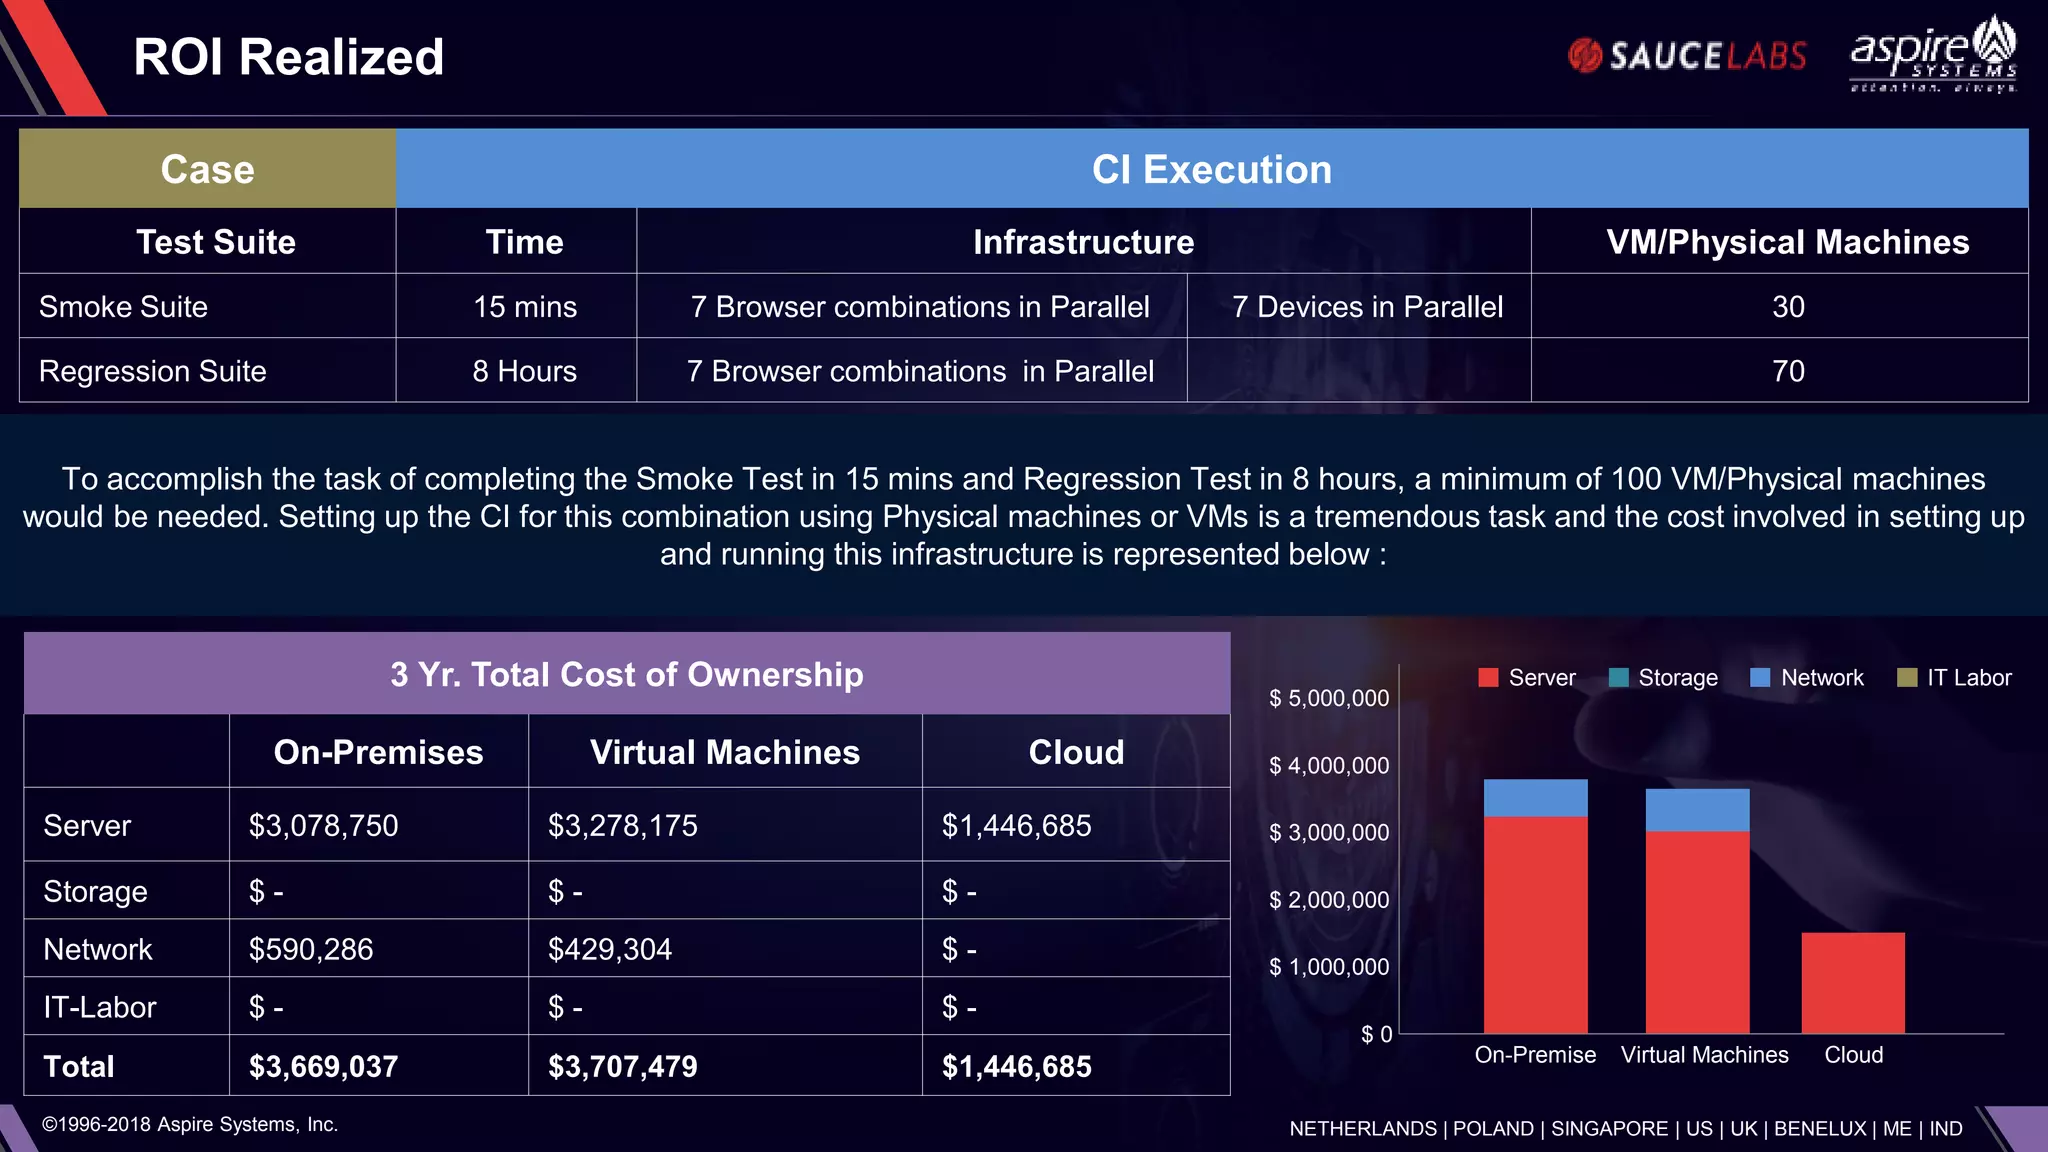Click the '$ 3,000,000' axis label
Viewport: 2048px width, 1152px height.
[x=1329, y=832]
